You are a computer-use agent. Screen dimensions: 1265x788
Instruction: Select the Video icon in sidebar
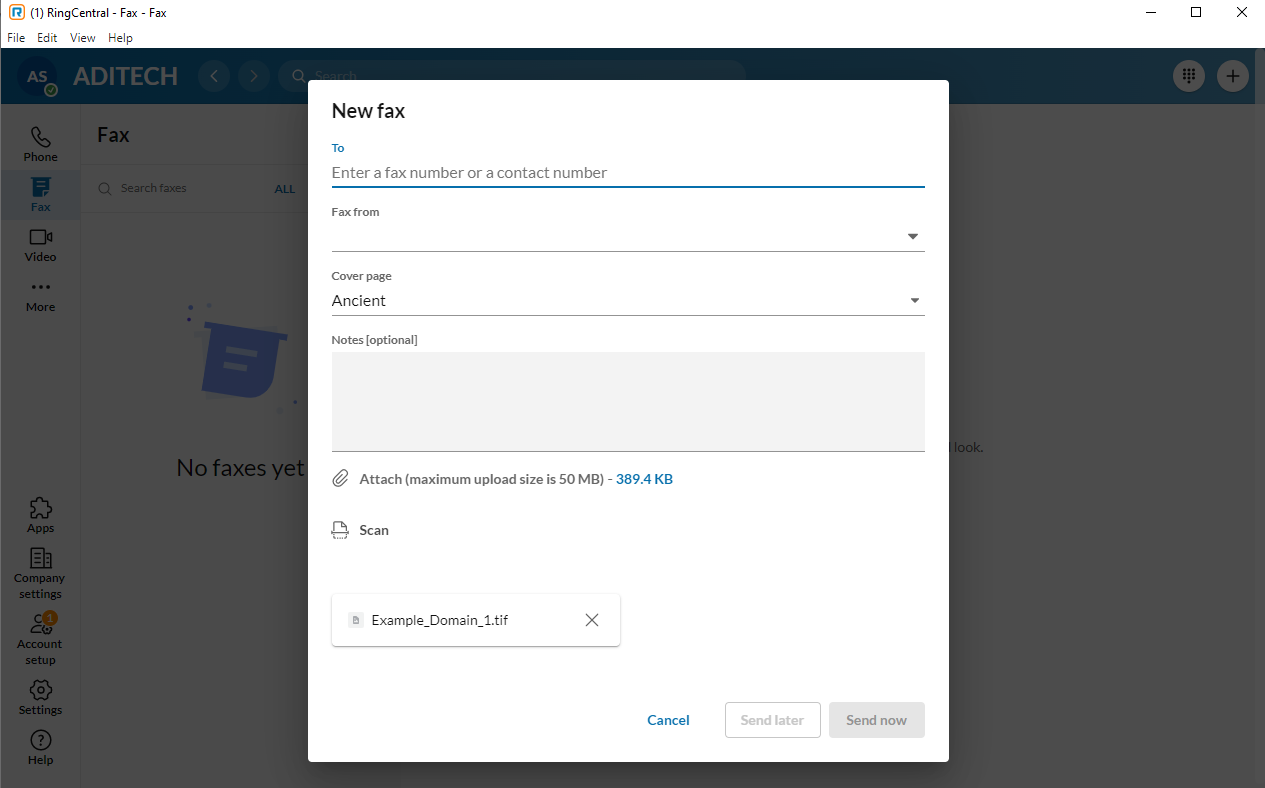tap(40, 244)
